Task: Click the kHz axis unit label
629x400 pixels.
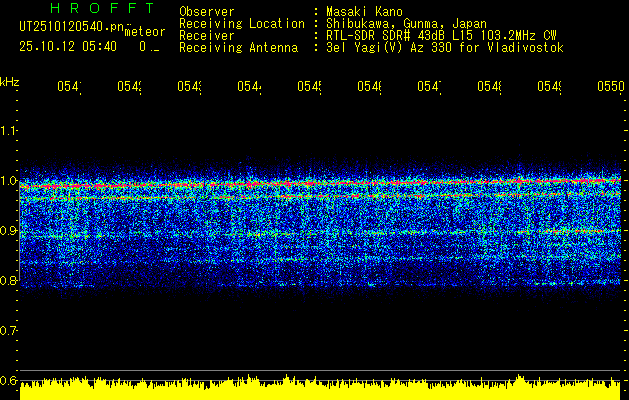Action: [9, 83]
